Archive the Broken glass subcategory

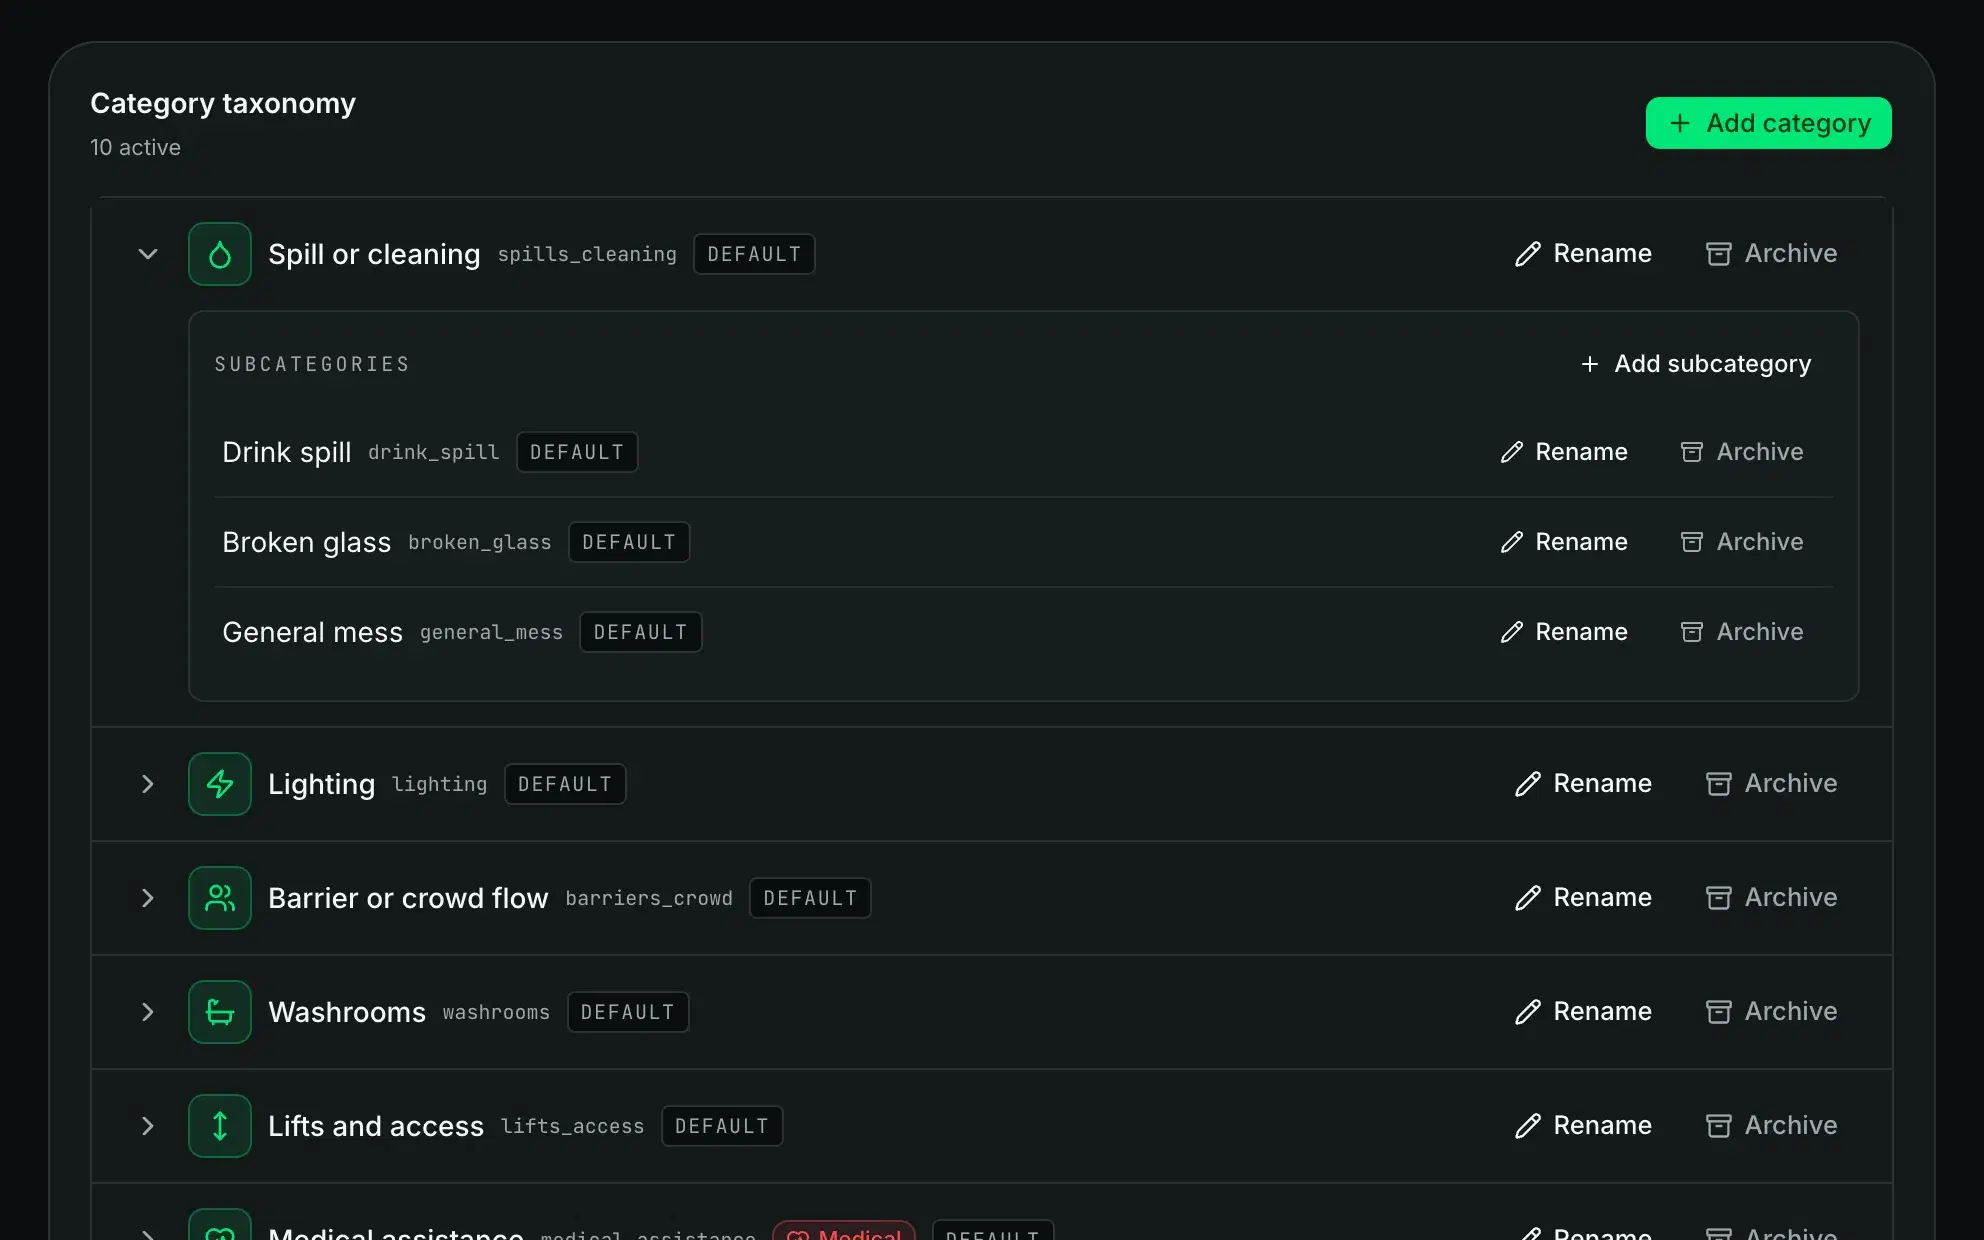coord(1742,542)
